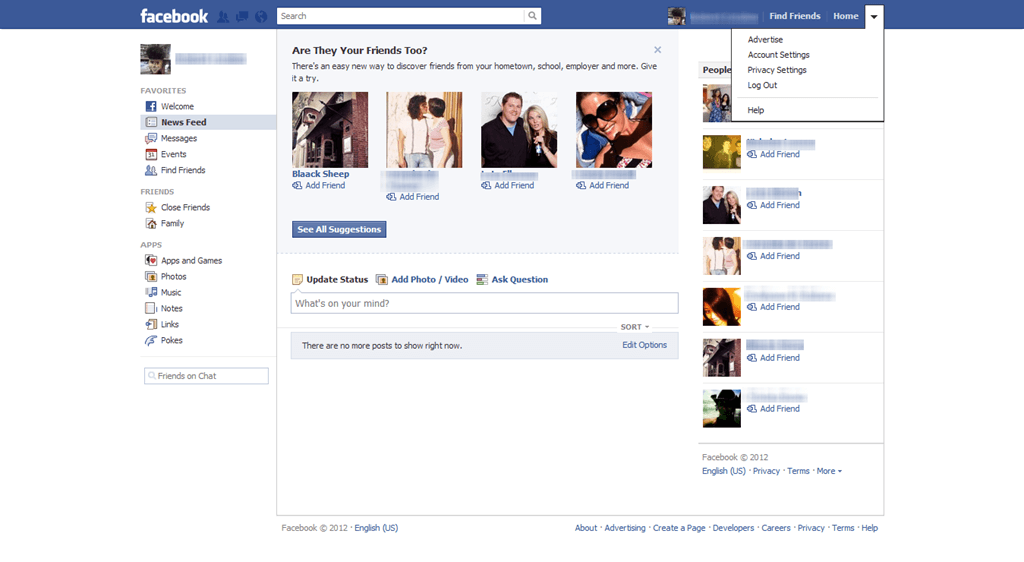
Task: Dismiss the Are They Your Friends Too box
Action: click(658, 50)
